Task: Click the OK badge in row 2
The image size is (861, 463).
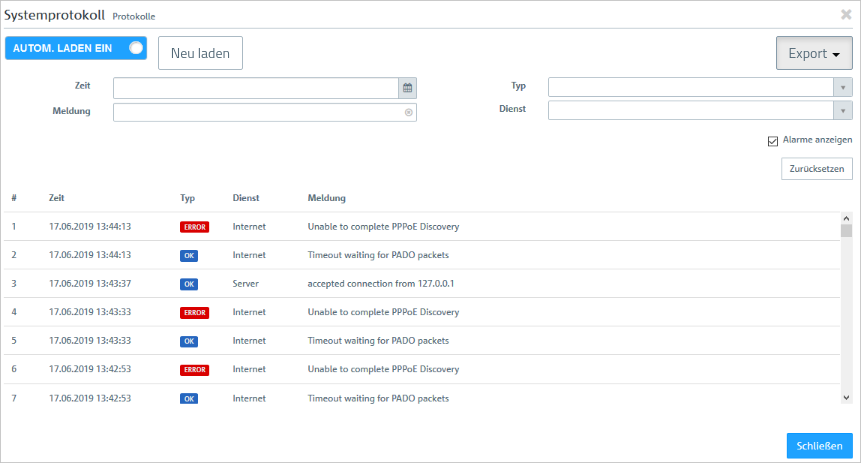Action: click(x=189, y=256)
